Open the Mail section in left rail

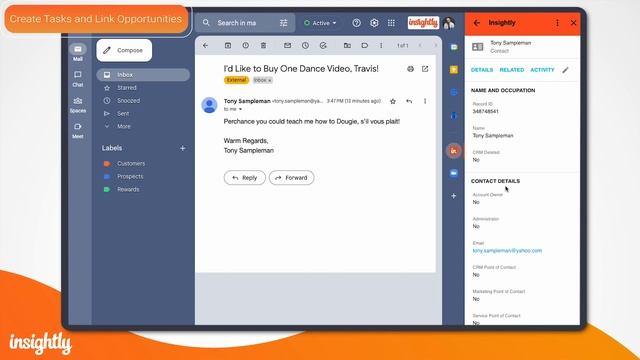coord(78,53)
